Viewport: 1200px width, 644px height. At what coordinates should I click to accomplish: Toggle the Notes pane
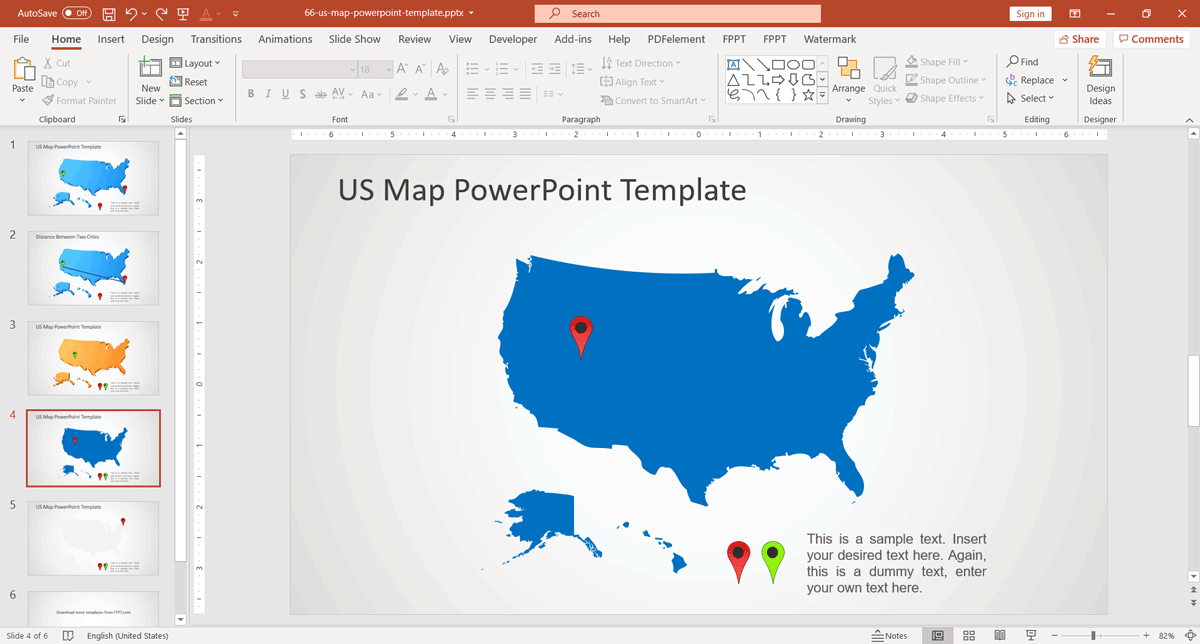pos(889,636)
